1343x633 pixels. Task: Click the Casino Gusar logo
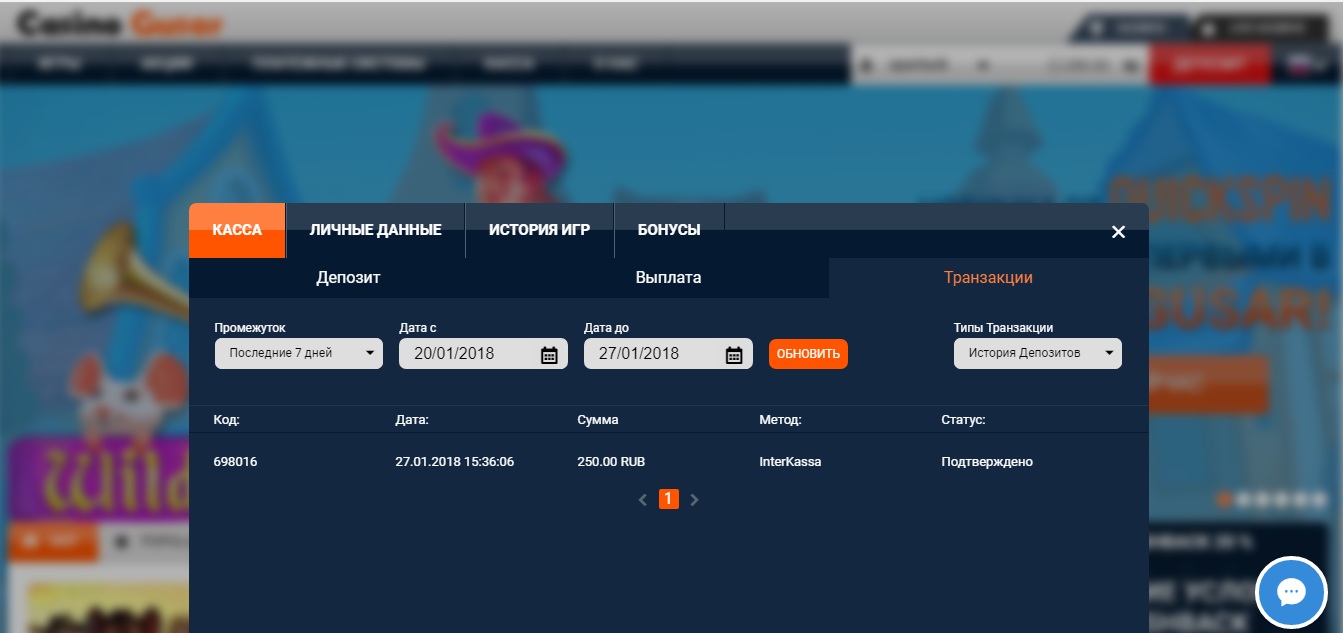120,22
